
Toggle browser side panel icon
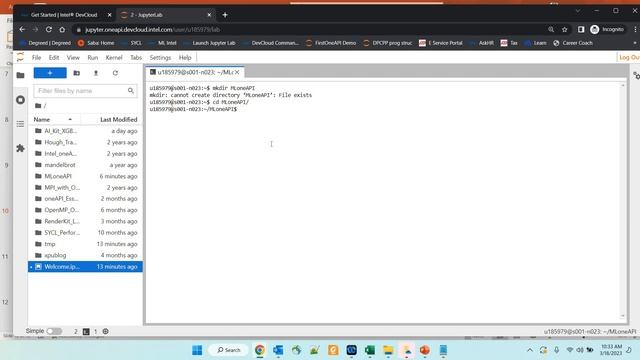(581, 29)
